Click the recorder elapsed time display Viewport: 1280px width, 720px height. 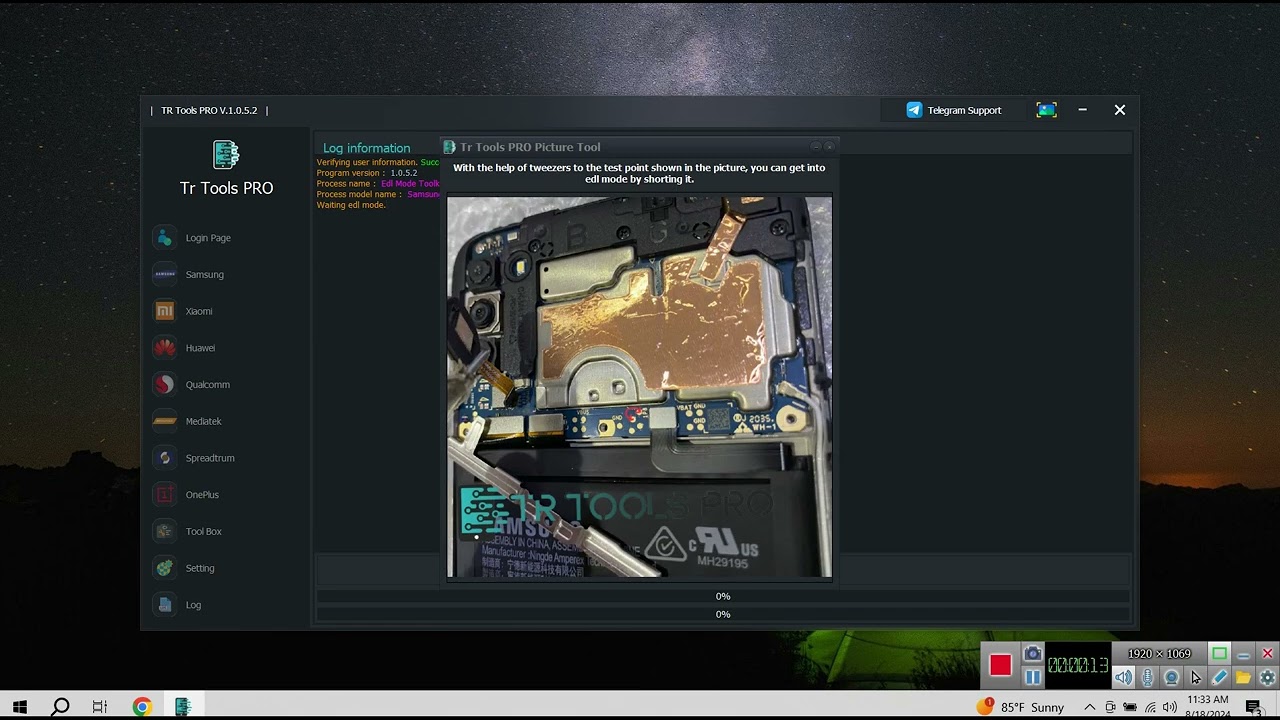click(1078, 666)
